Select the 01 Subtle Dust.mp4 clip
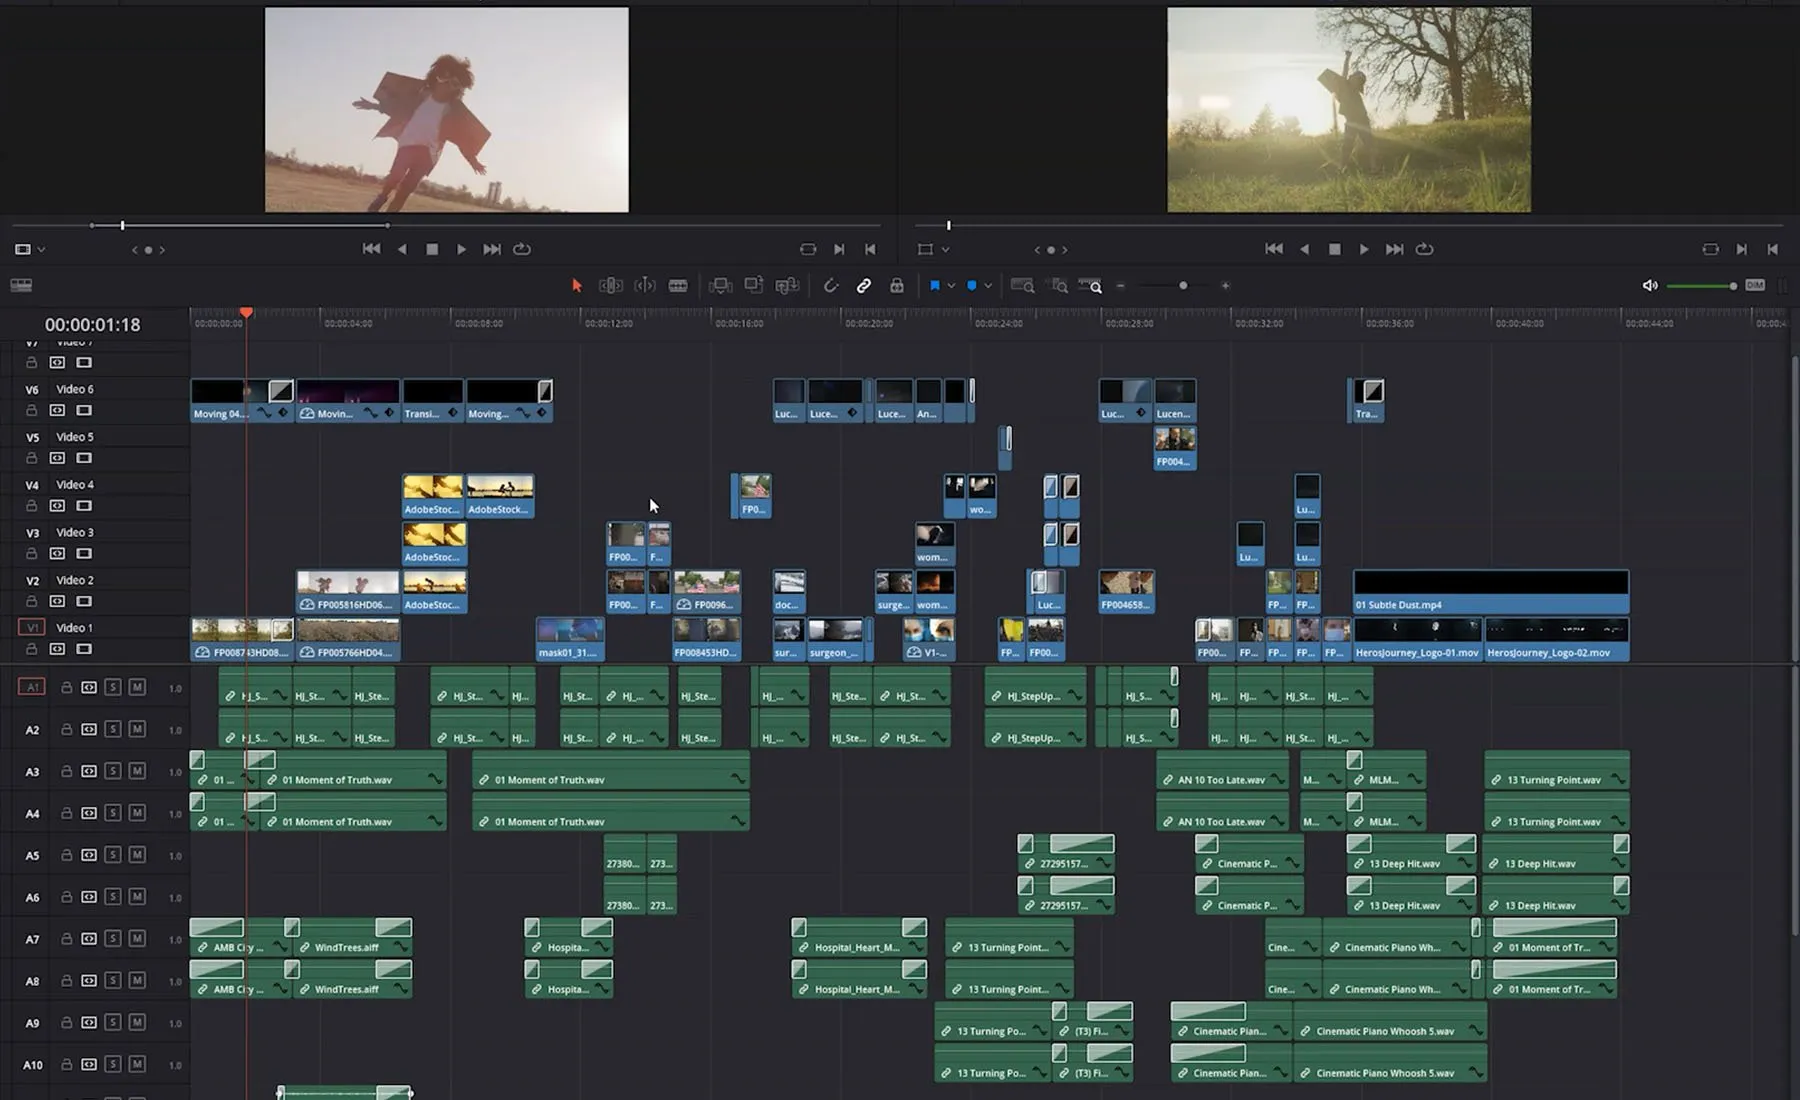1800x1100 pixels. (x=1490, y=592)
